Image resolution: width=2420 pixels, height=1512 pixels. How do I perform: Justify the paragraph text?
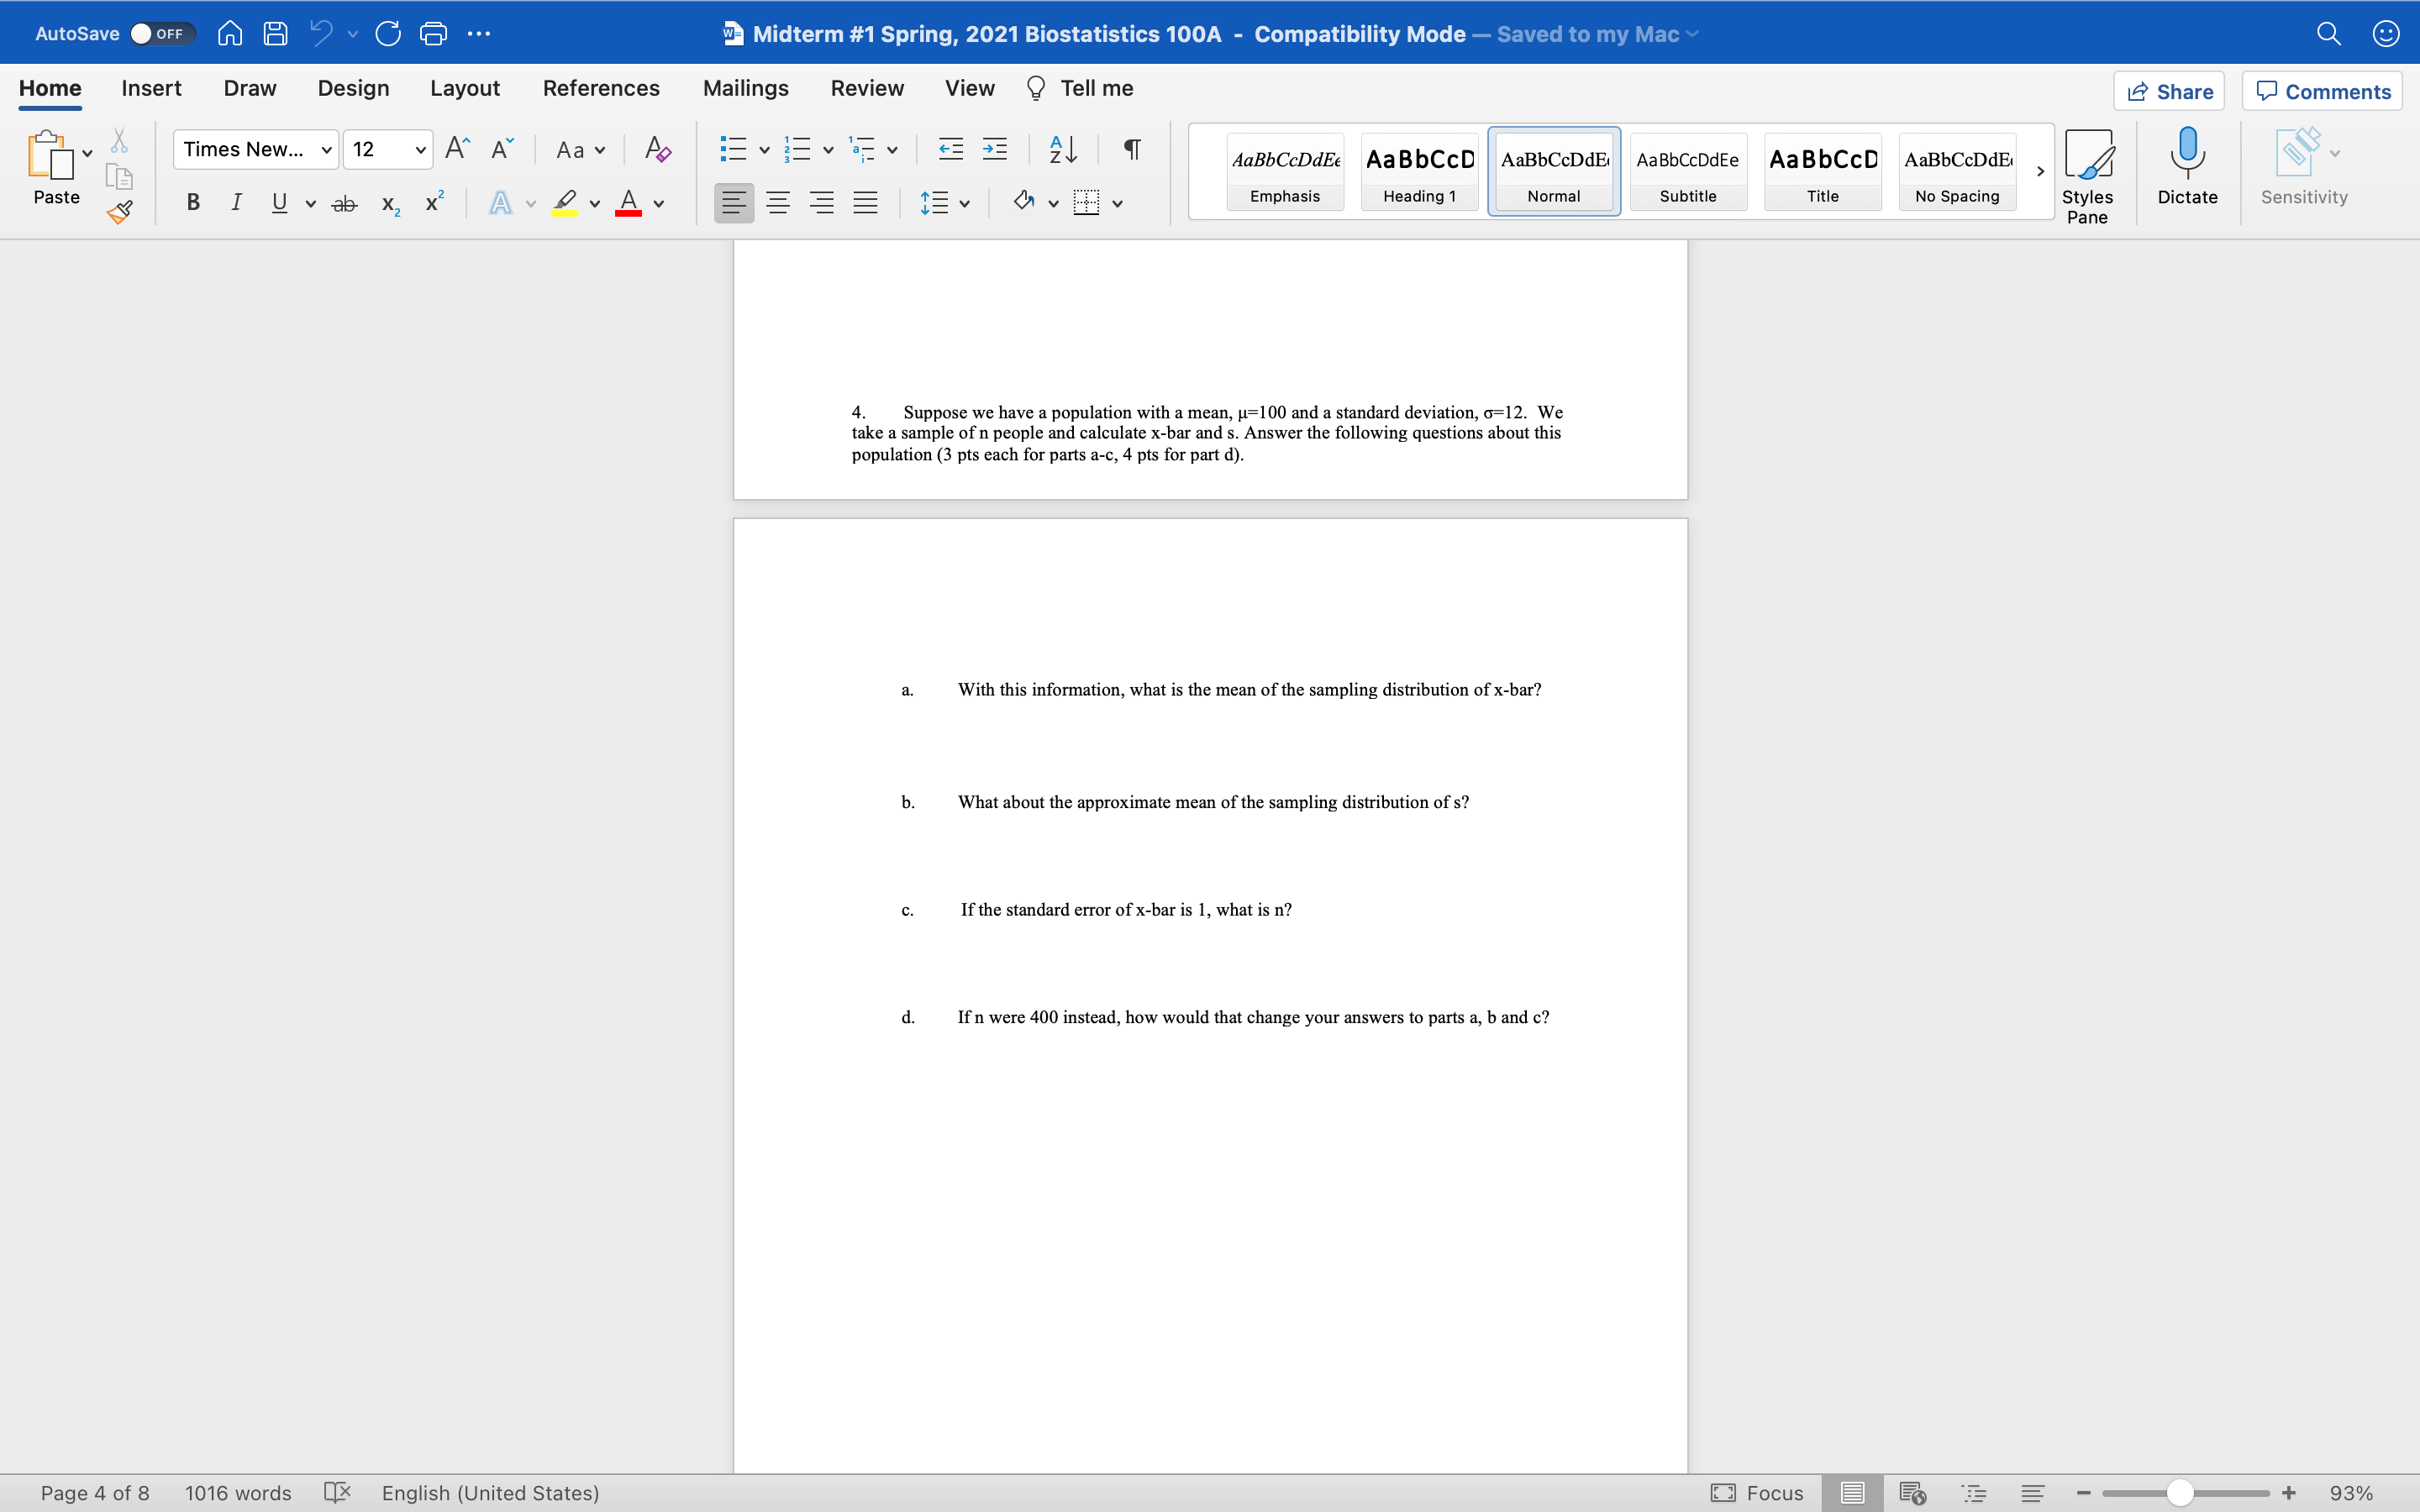point(865,203)
